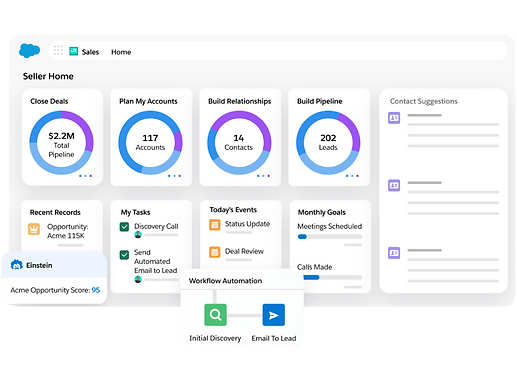Open the Deal Review event
Viewport: 517px width, 370px height.
244,251
